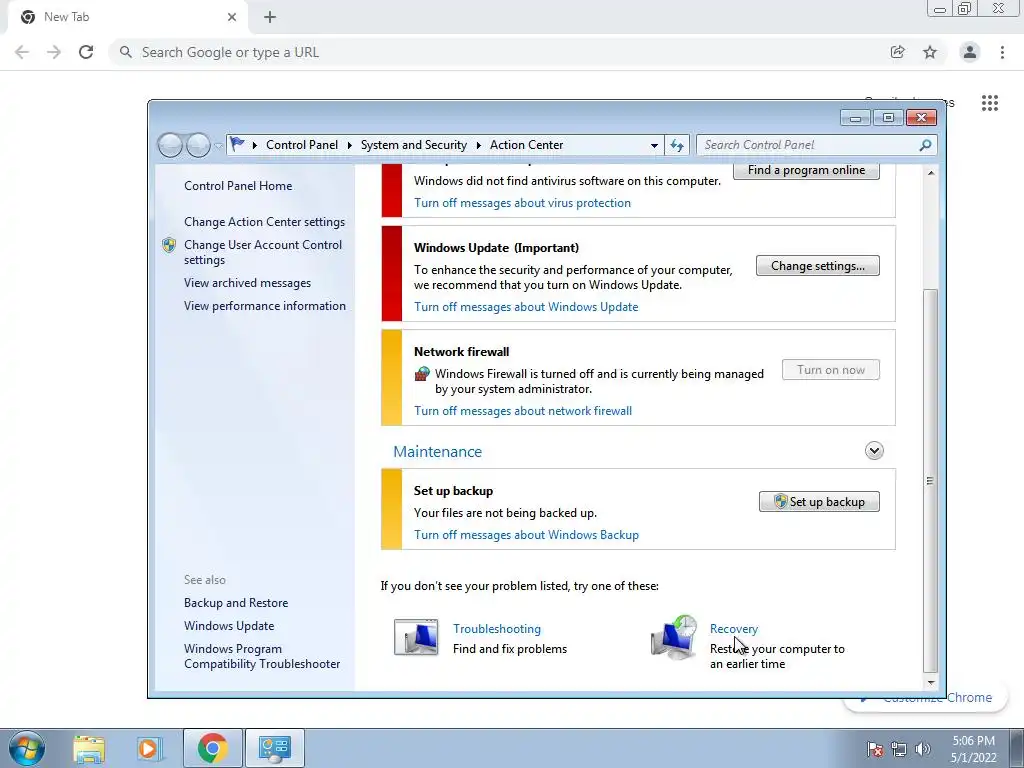Viewport: 1024px width, 768px height.
Task: Go to System and Security breadcrumb
Action: tap(414, 145)
